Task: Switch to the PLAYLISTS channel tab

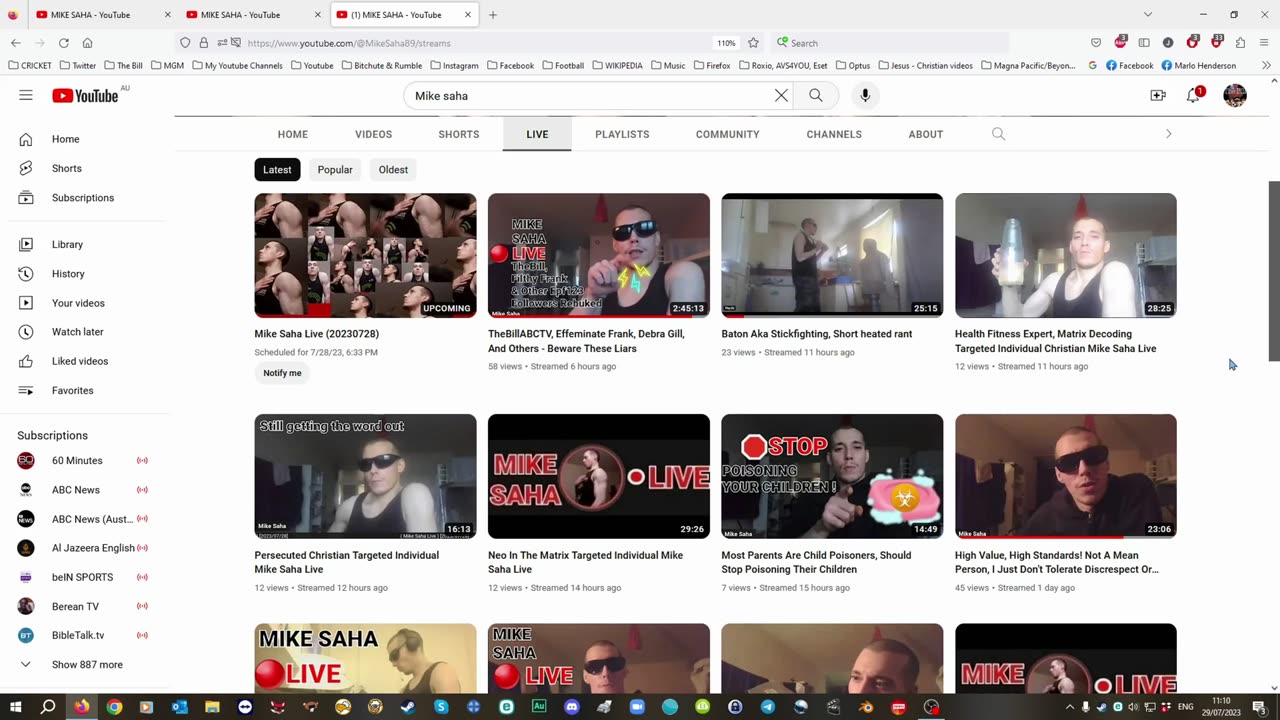Action: (x=622, y=134)
